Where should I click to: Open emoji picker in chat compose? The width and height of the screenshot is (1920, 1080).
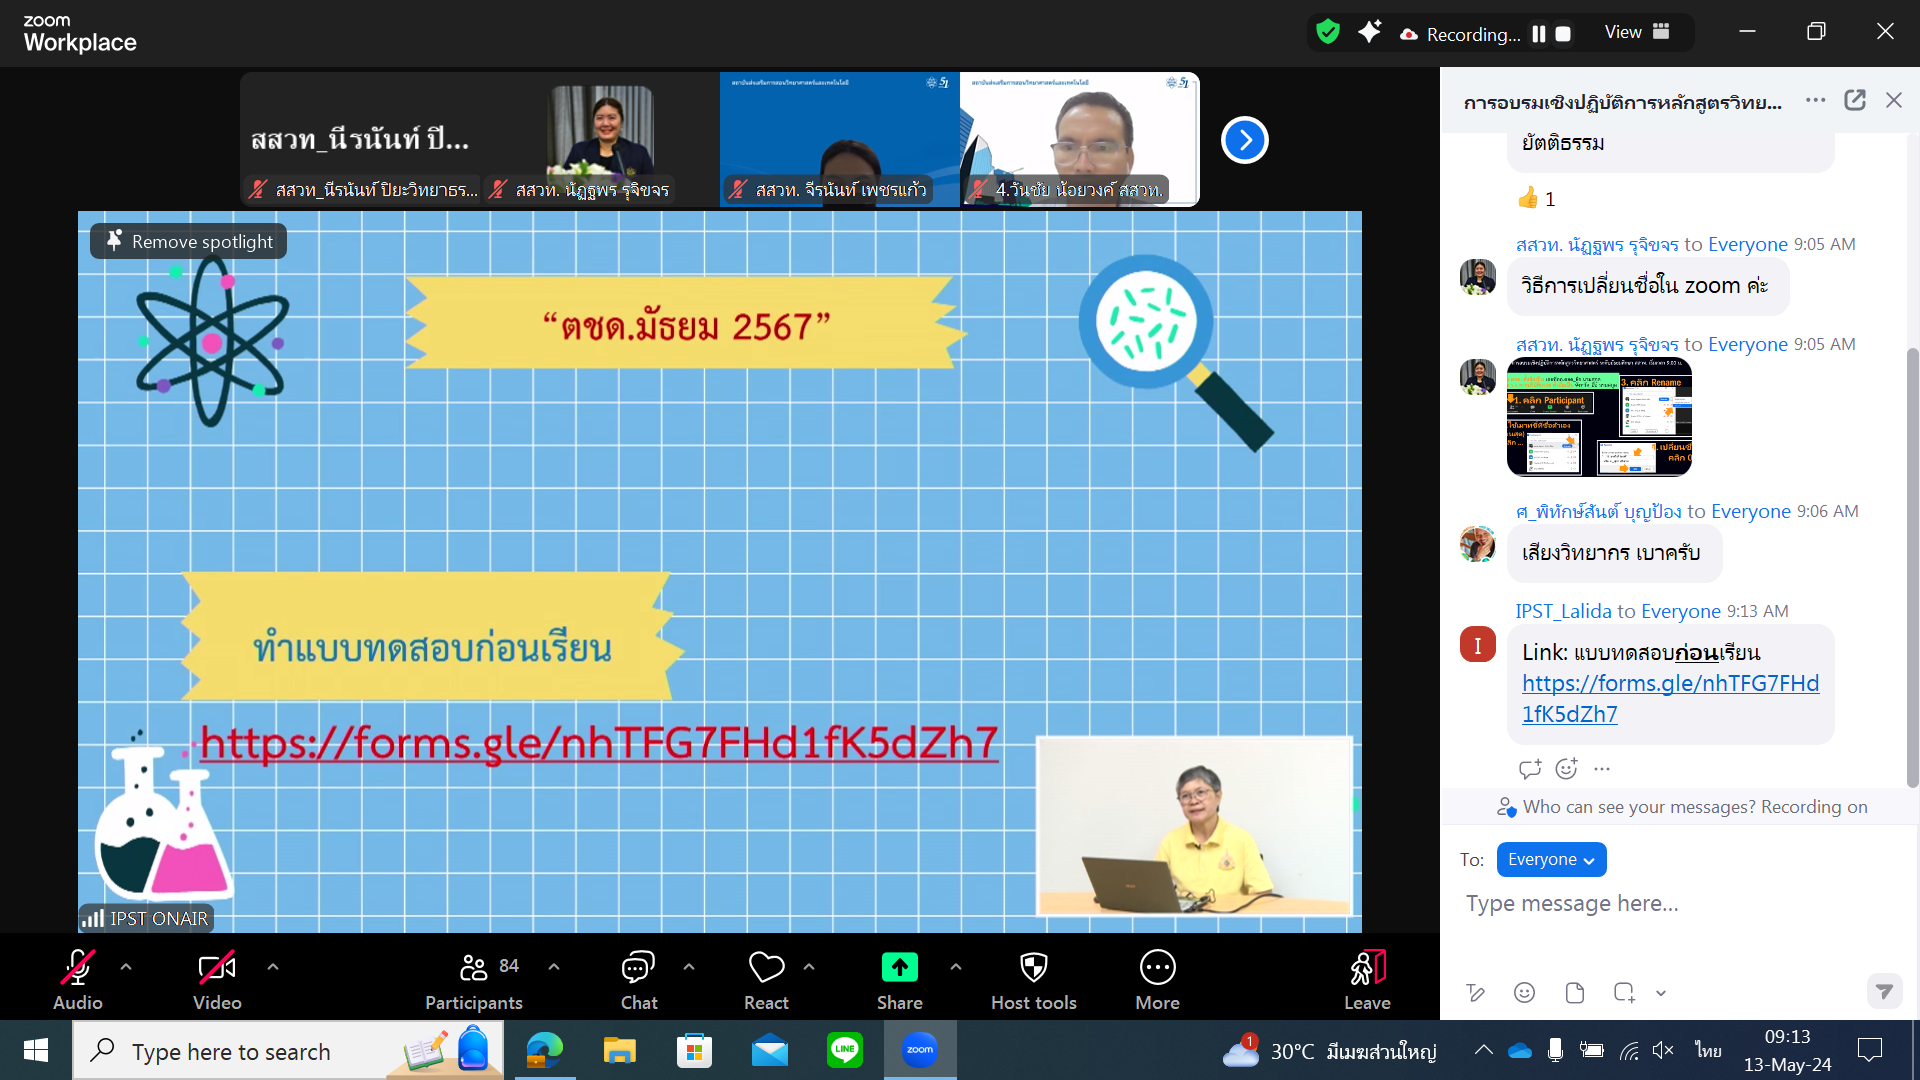(1524, 992)
